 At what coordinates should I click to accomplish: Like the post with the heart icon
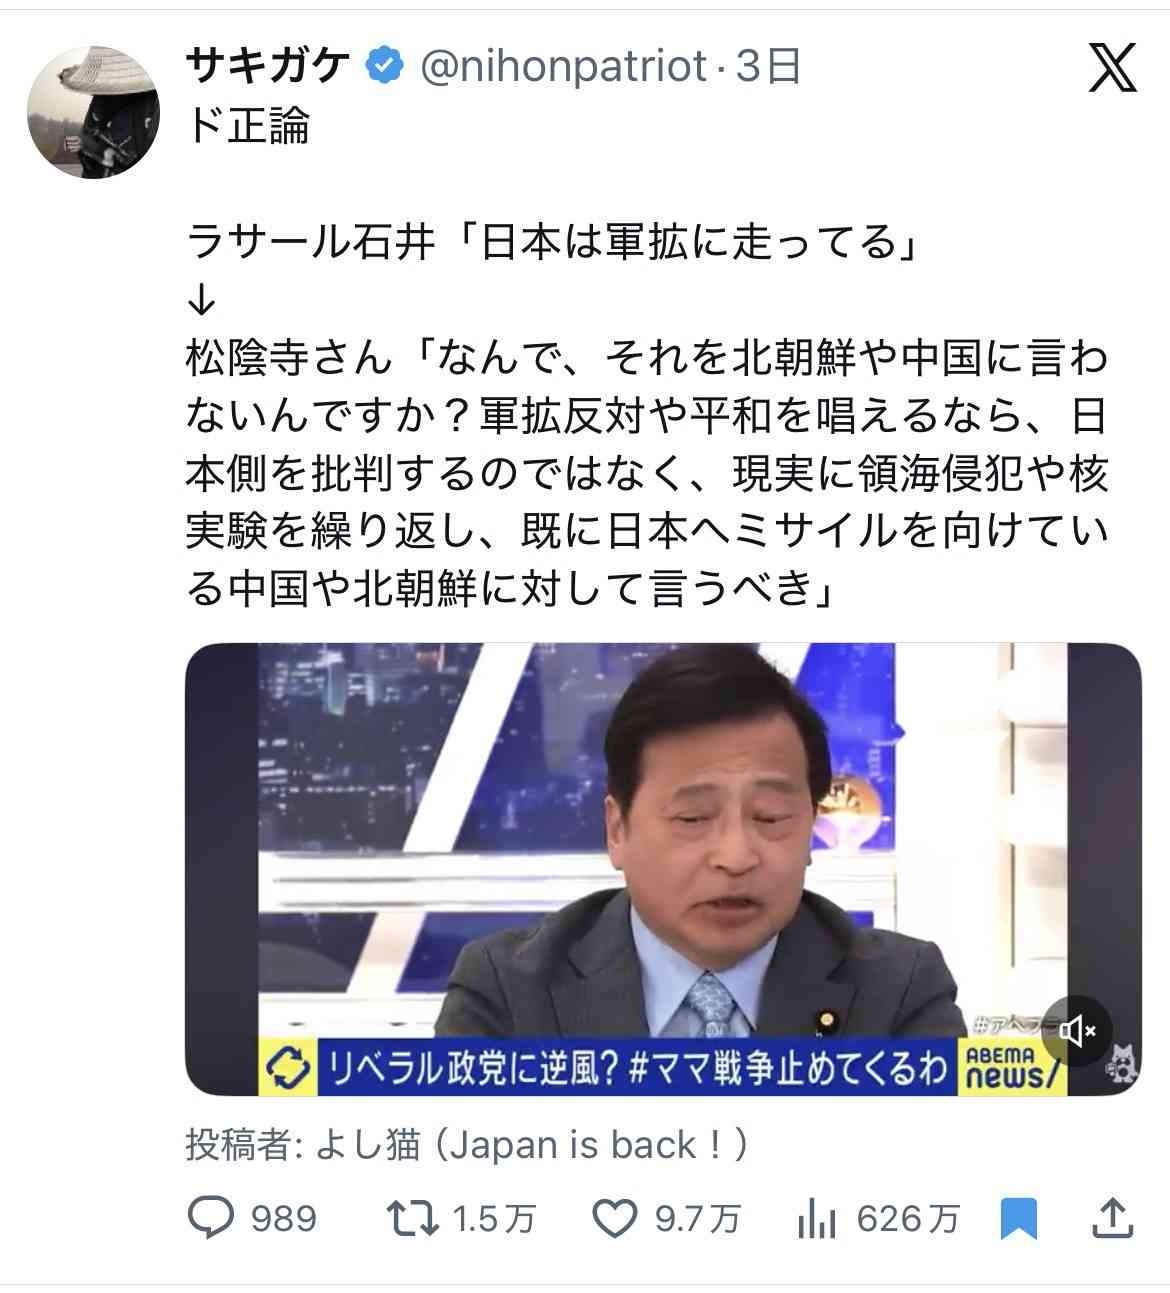coord(615,1218)
